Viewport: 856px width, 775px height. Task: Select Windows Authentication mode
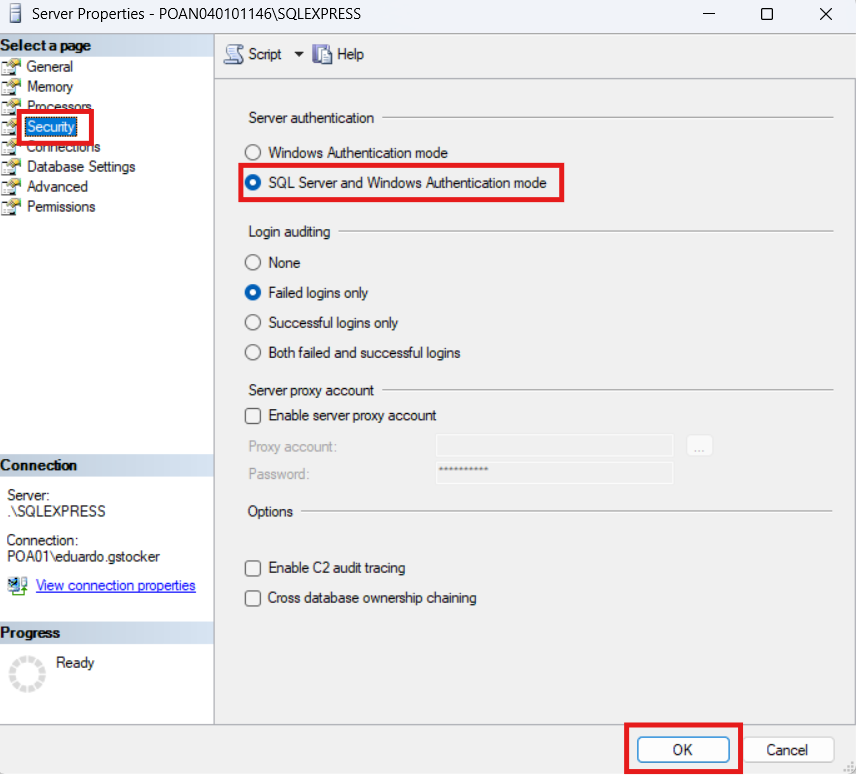[x=253, y=153]
